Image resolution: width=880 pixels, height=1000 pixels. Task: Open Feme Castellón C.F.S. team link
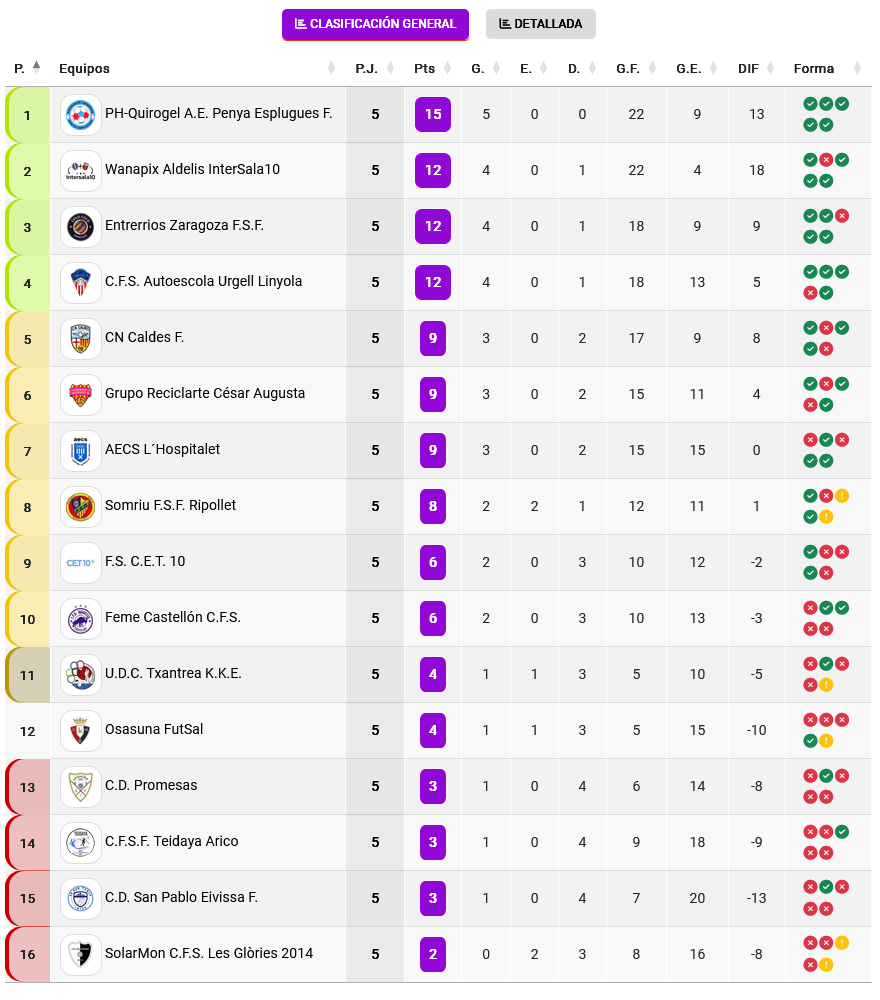tap(172, 618)
